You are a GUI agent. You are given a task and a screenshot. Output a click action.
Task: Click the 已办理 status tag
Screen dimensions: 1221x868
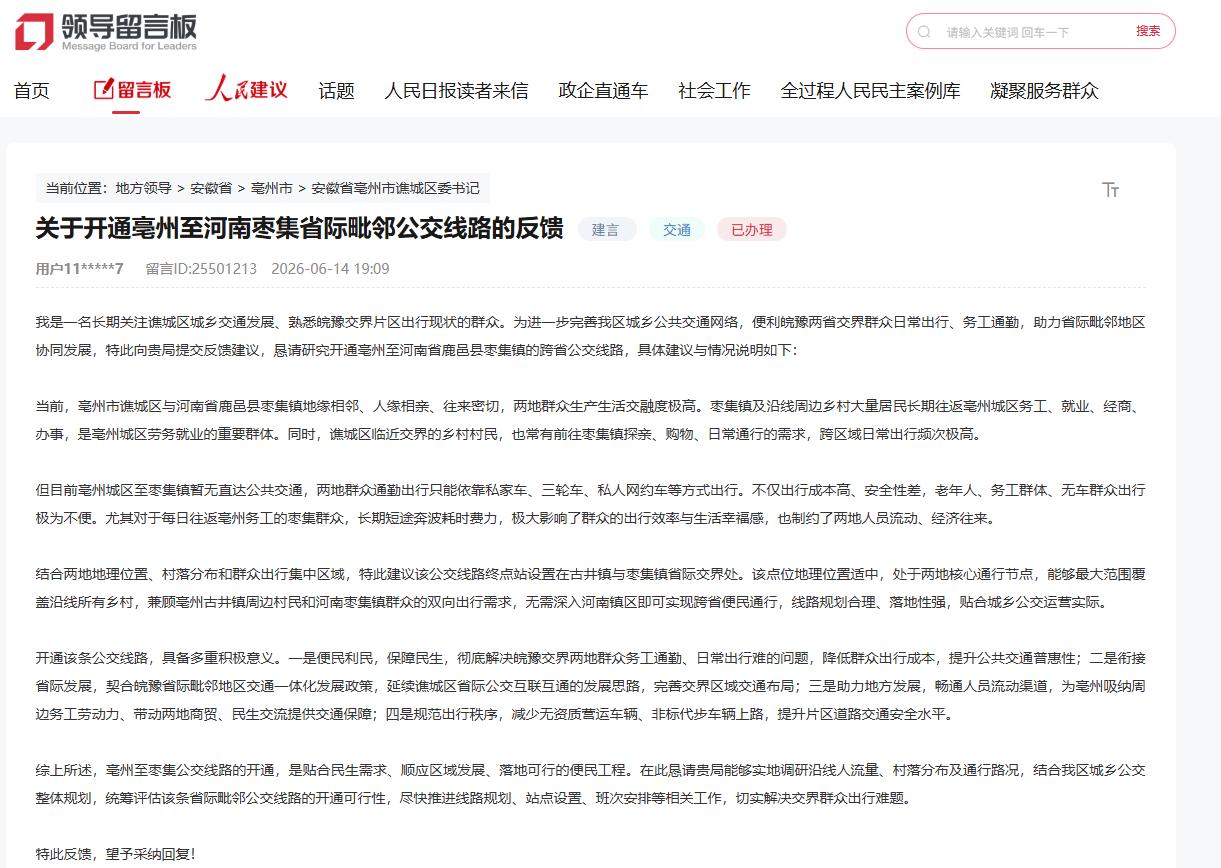pyautogui.click(x=752, y=230)
